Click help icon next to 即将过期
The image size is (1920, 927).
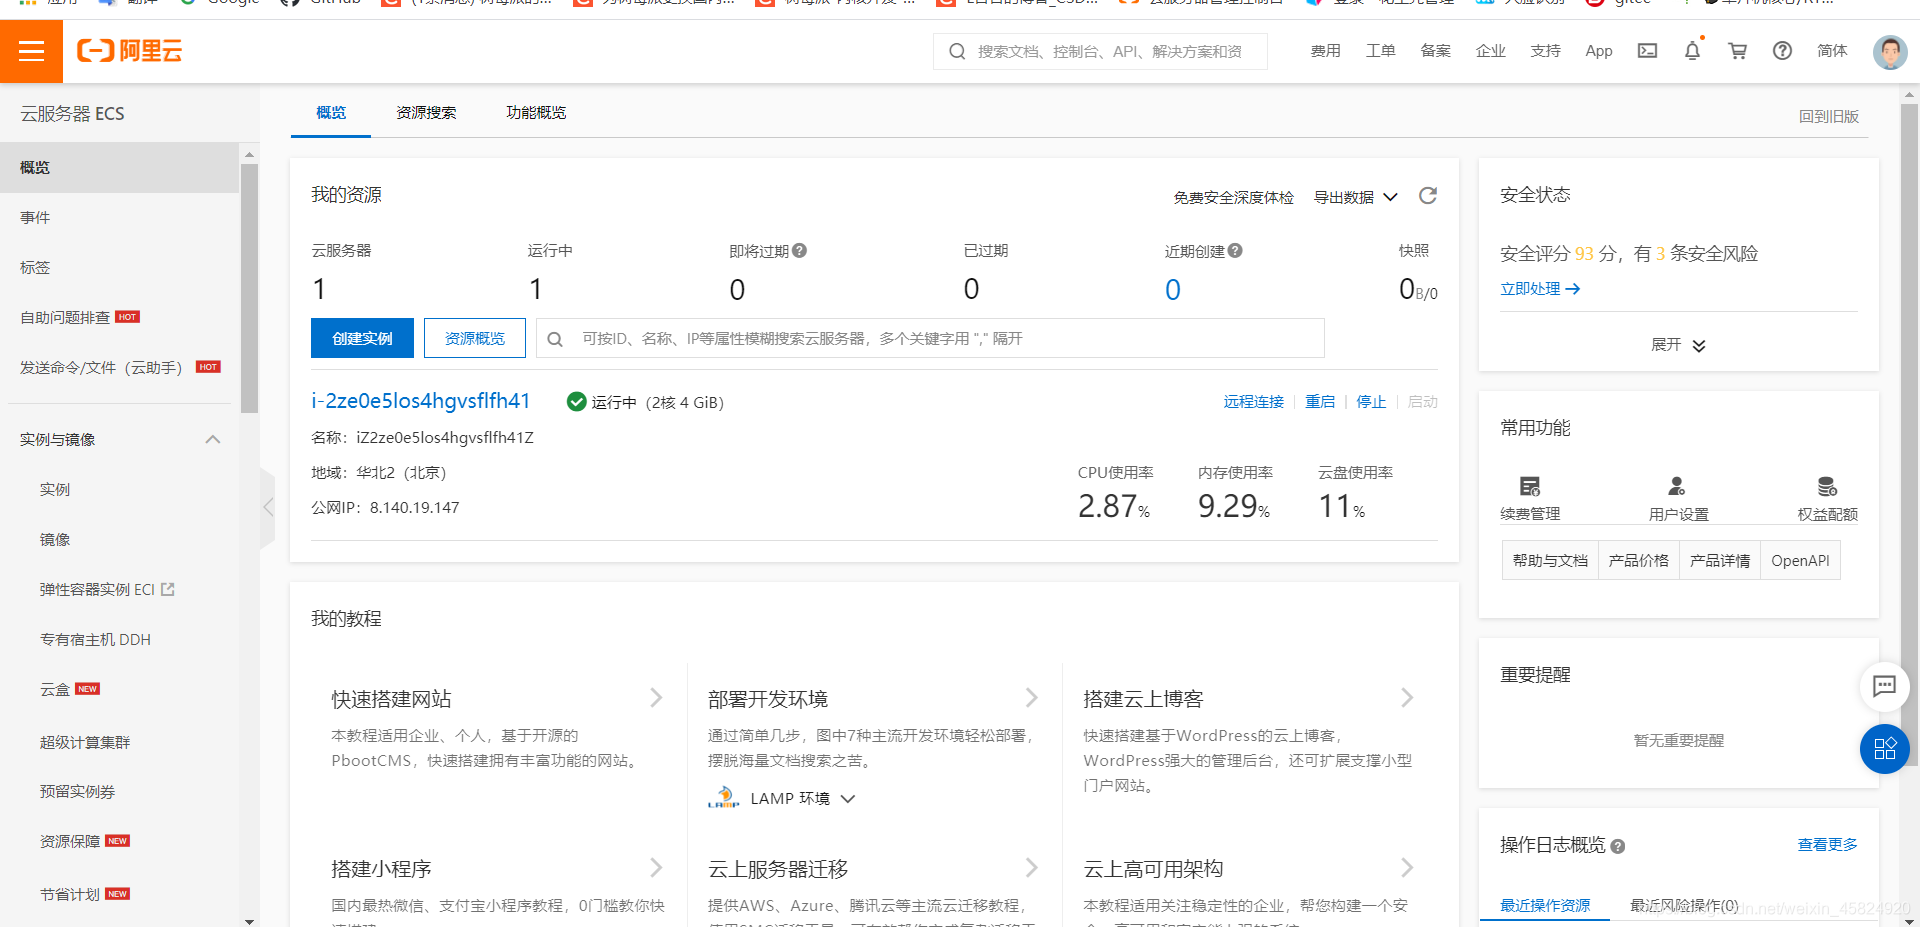(x=799, y=251)
